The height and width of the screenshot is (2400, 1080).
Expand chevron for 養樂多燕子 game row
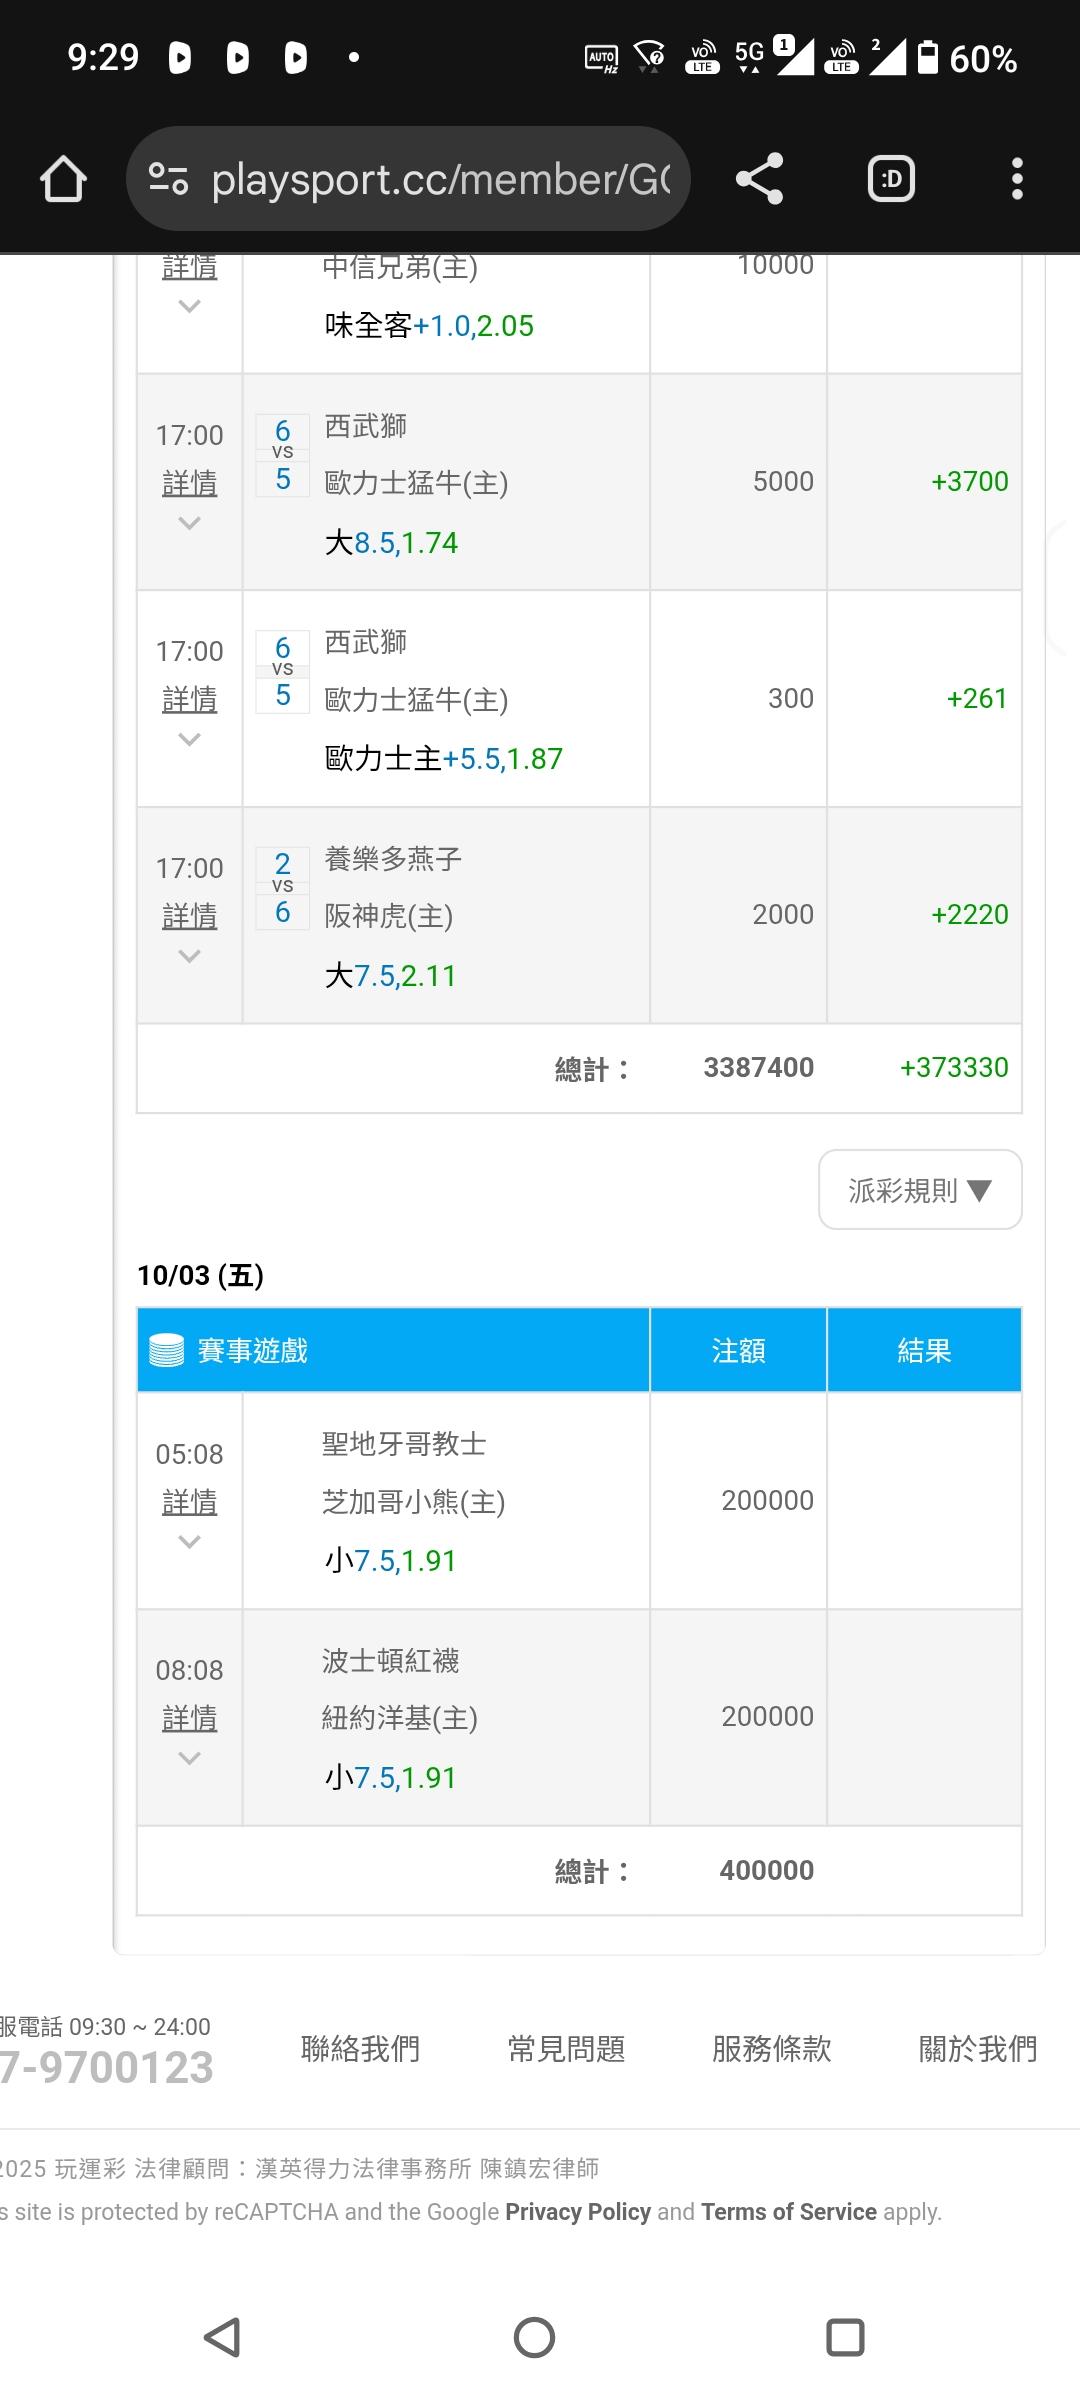(189, 956)
